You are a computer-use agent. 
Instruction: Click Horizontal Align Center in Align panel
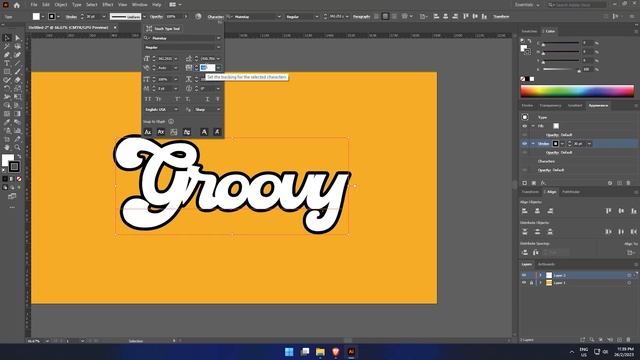pos(537,211)
